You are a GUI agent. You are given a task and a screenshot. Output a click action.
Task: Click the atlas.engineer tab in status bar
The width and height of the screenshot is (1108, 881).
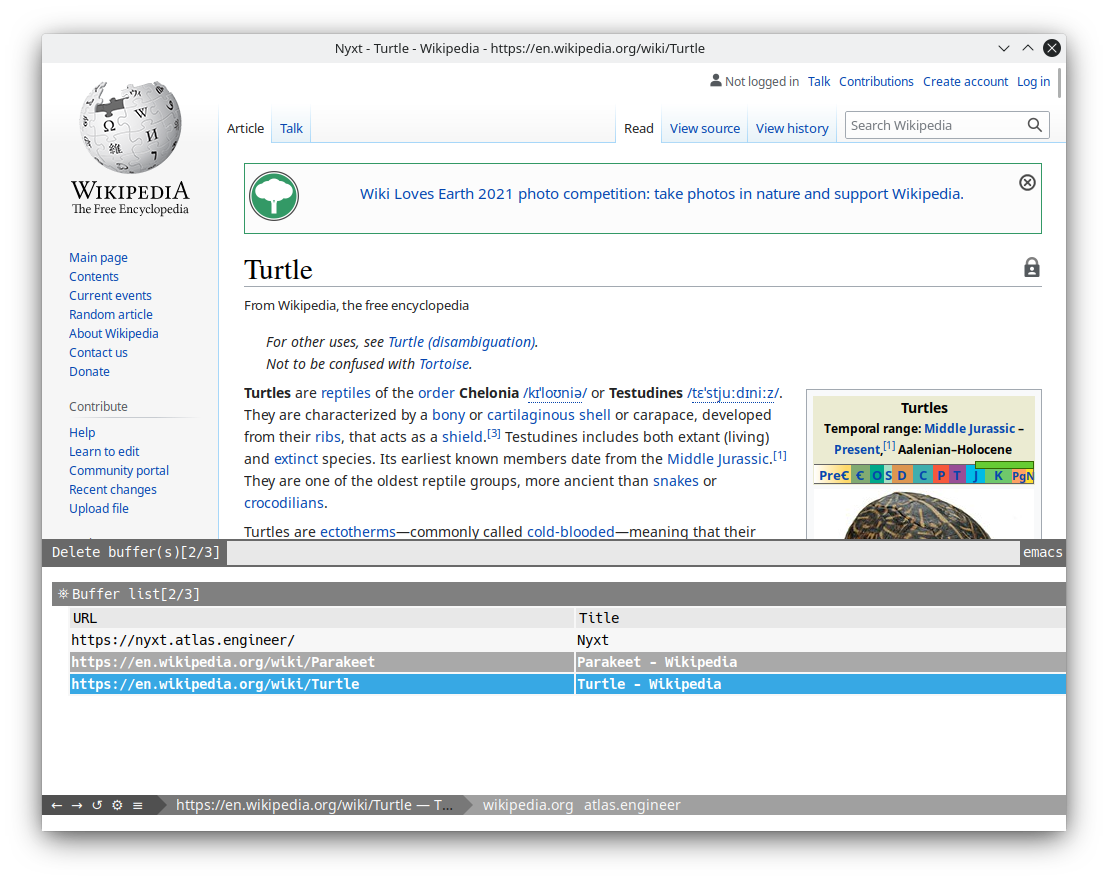pos(632,805)
